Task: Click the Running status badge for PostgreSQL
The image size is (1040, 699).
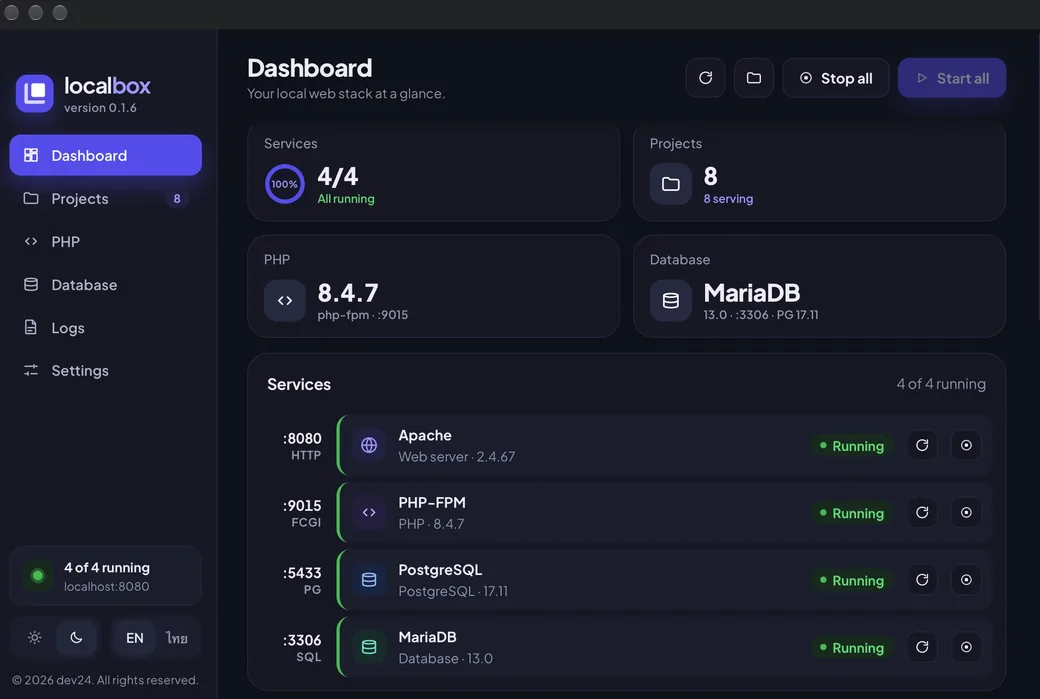Action: tap(852, 580)
